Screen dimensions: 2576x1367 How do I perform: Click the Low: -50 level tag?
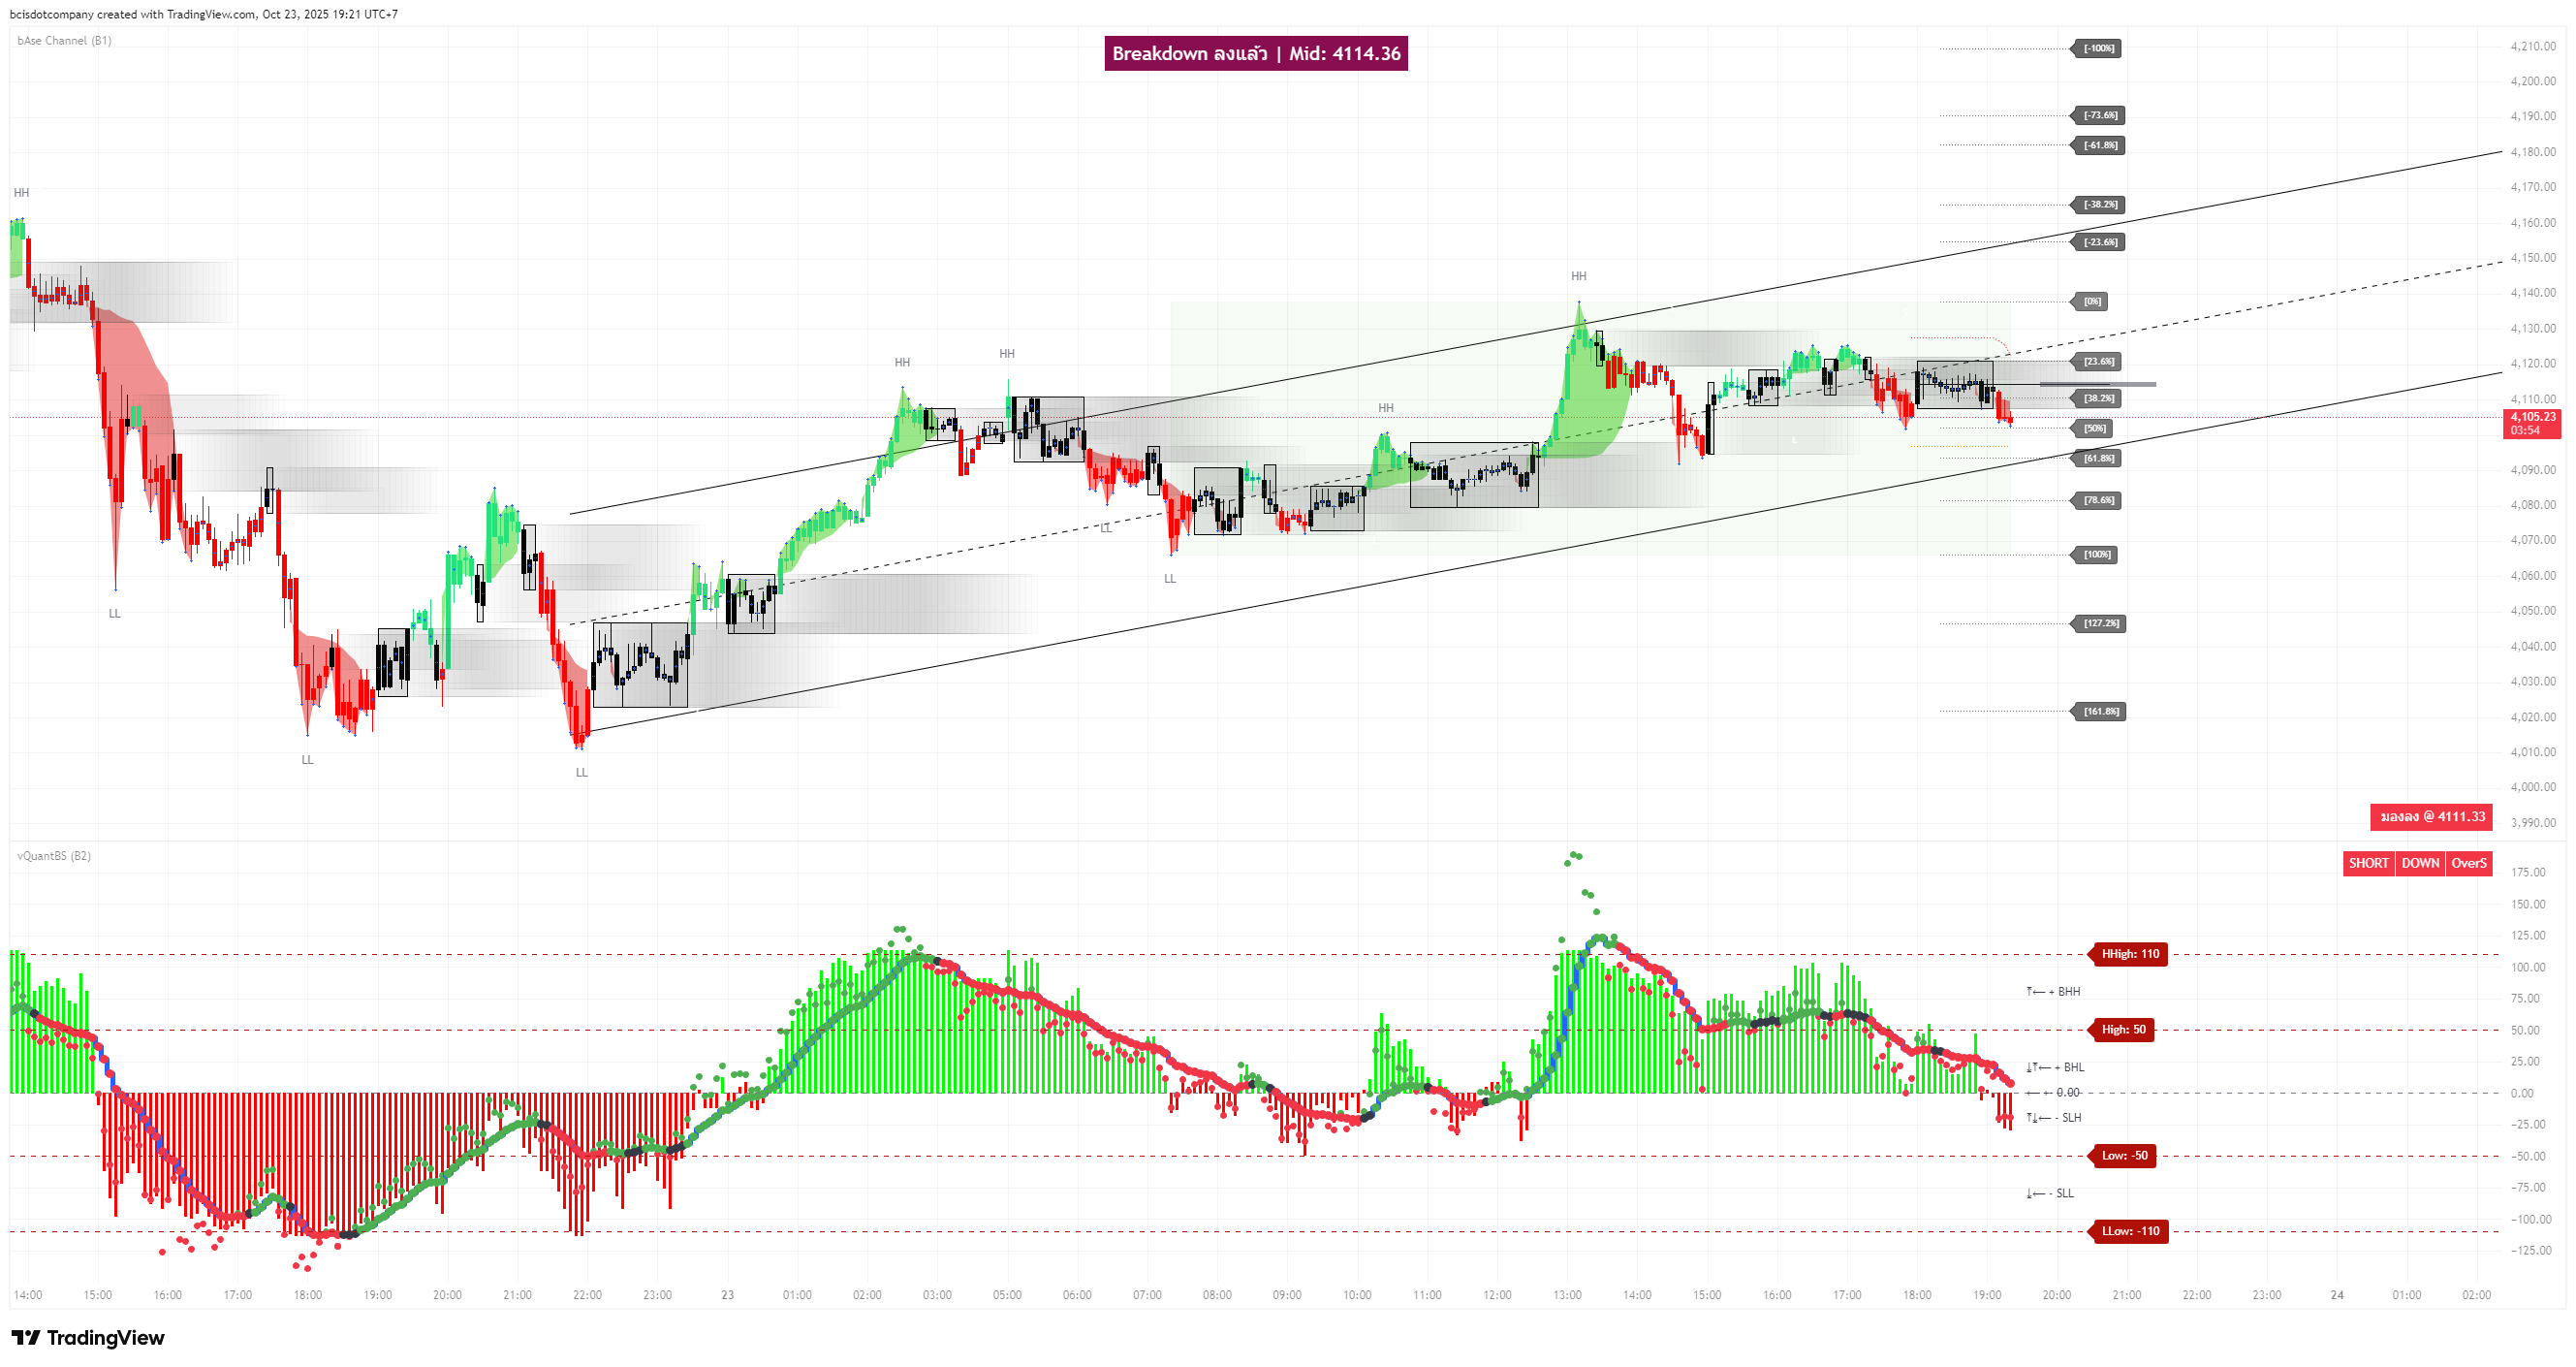(2124, 1156)
